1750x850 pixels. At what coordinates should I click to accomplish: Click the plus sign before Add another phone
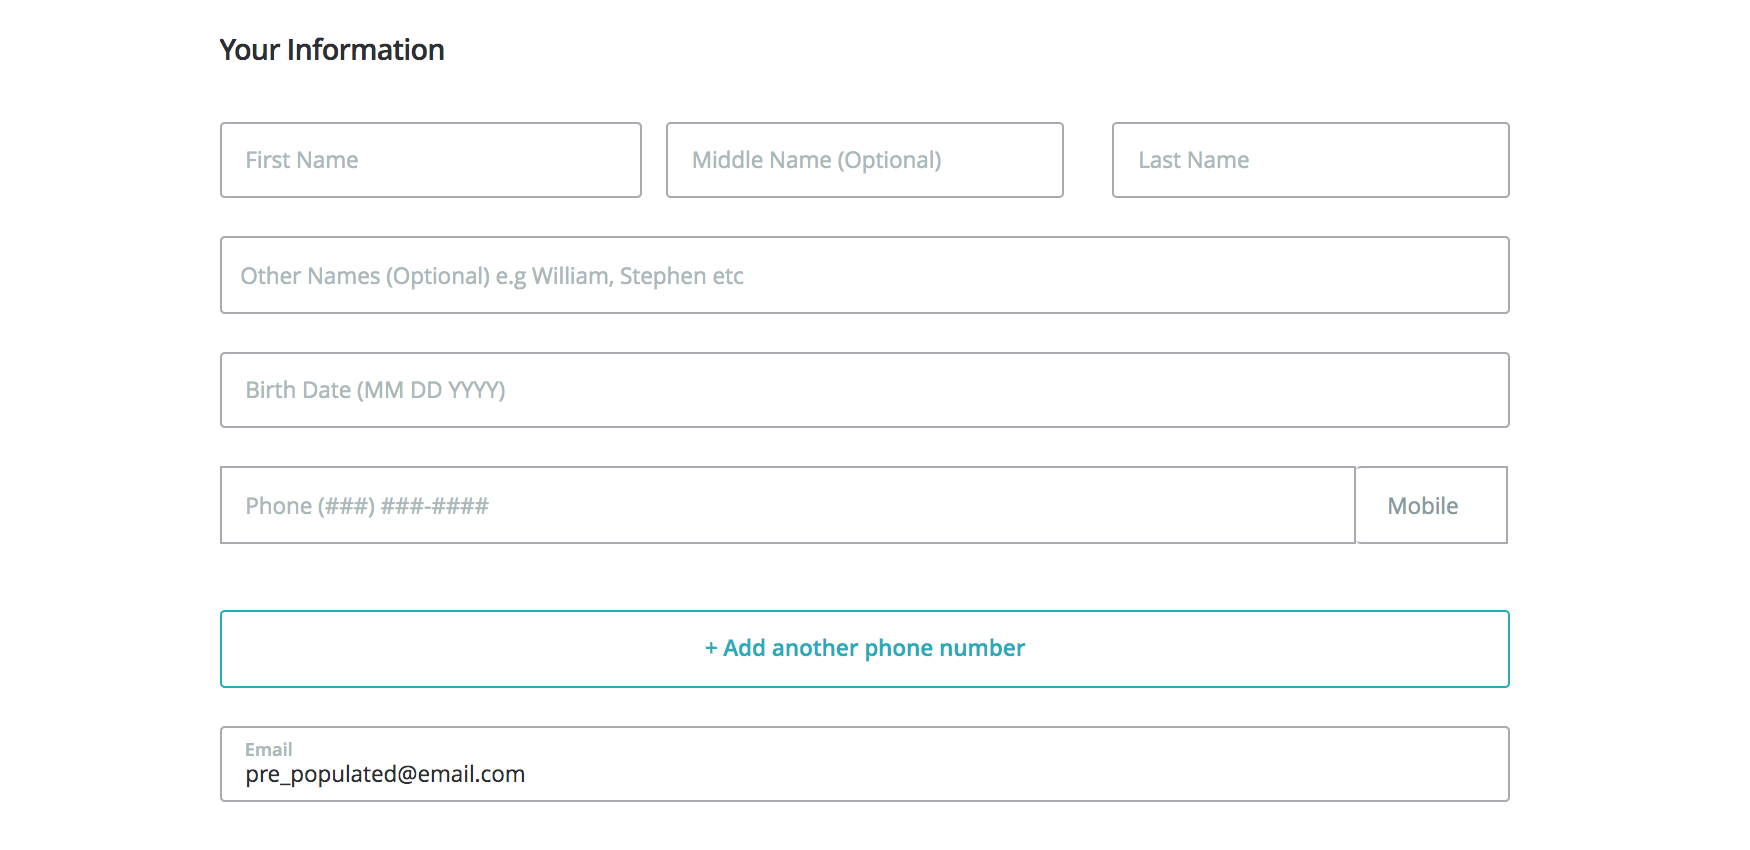[711, 649]
